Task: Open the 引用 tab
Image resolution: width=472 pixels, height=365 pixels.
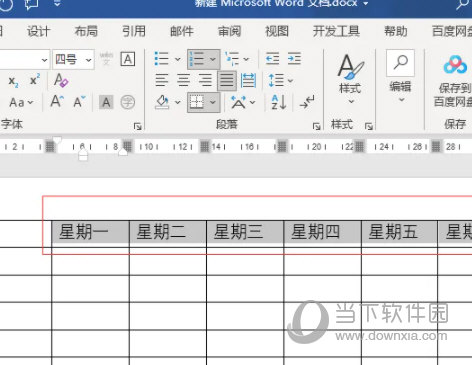Action: [x=134, y=31]
